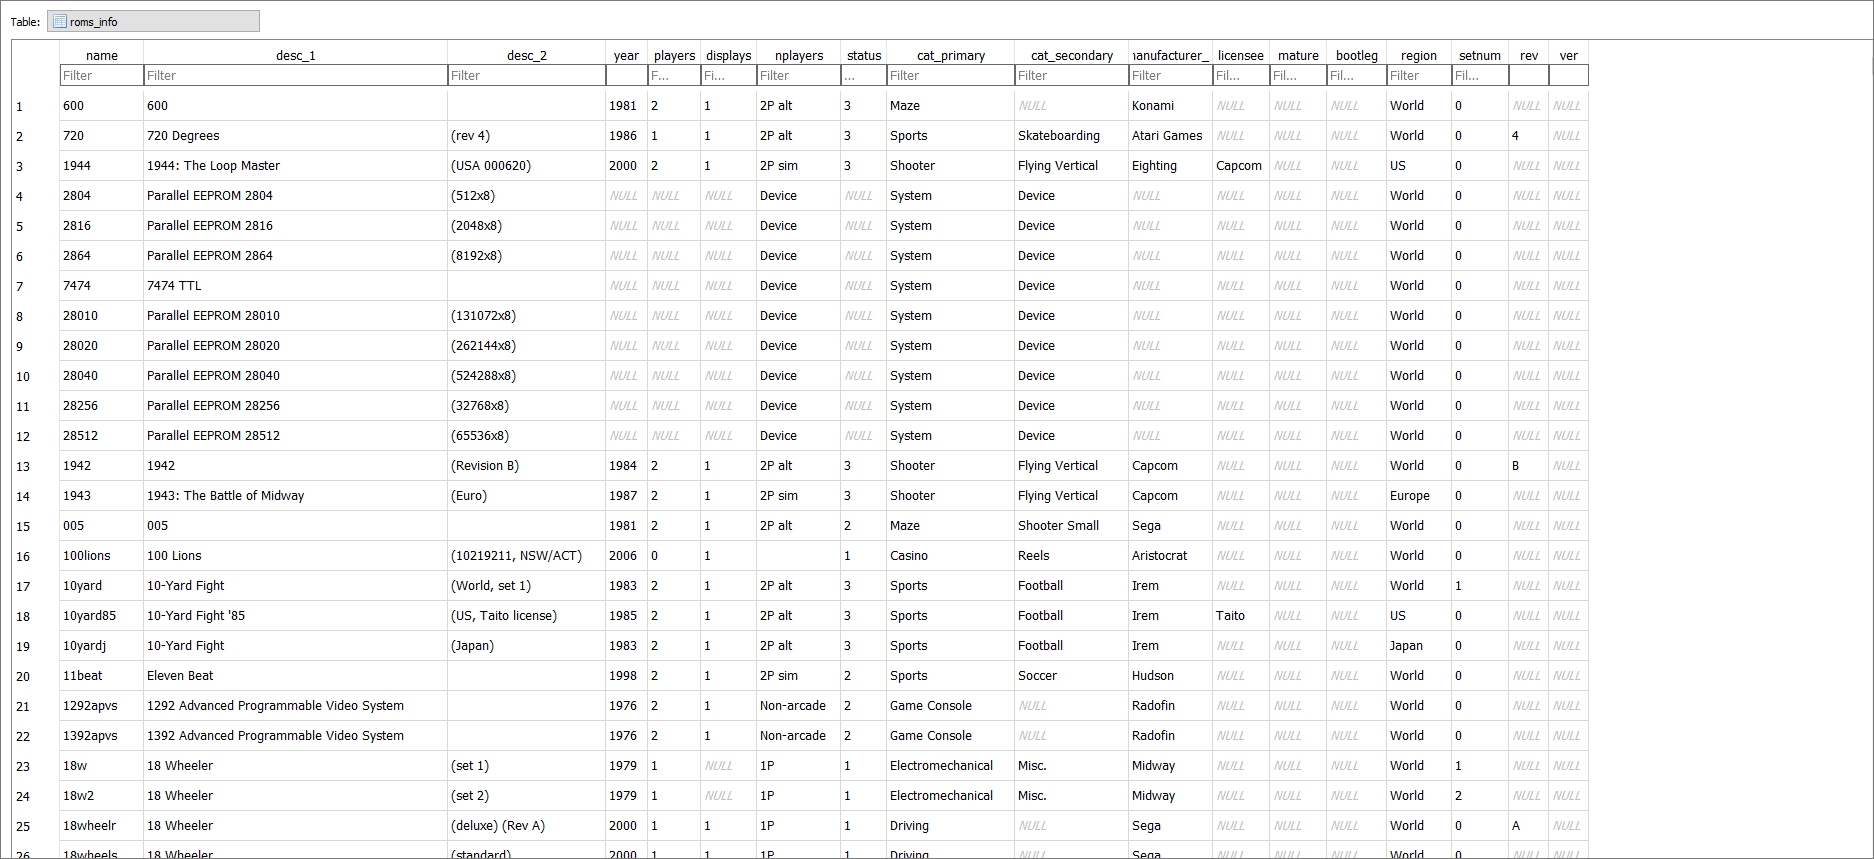The height and width of the screenshot is (859, 1874).
Task: Click the 'Parallel EEPROM 28040' cell
Action: [295, 376]
